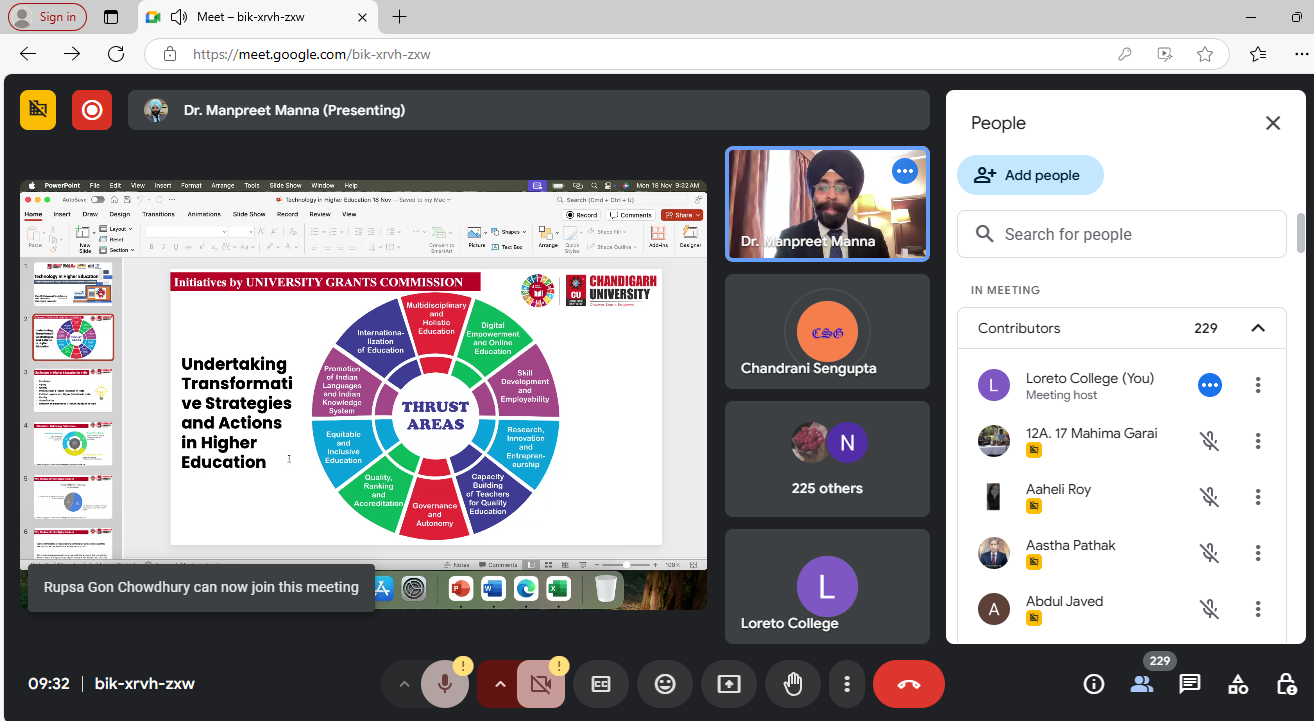Open the emoji reactions button
The height and width of the screenshot is (721, 1314).
[665, 684]
